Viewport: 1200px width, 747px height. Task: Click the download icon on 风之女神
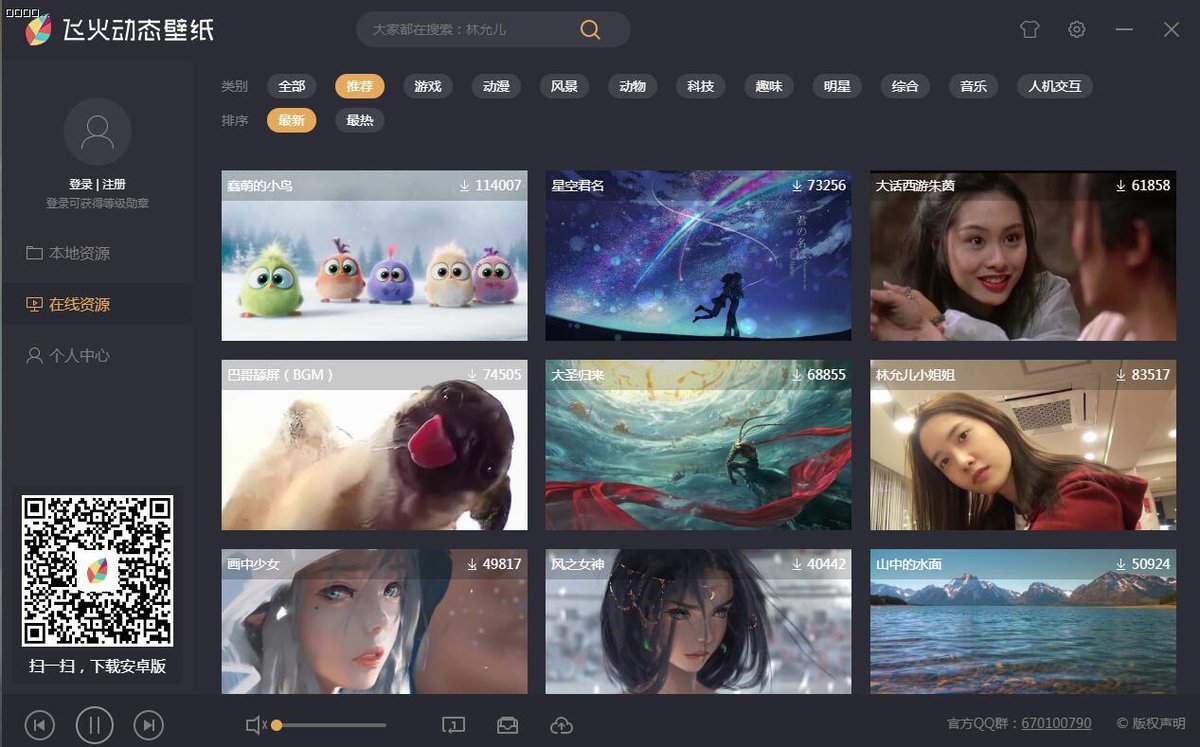point(796,564)
